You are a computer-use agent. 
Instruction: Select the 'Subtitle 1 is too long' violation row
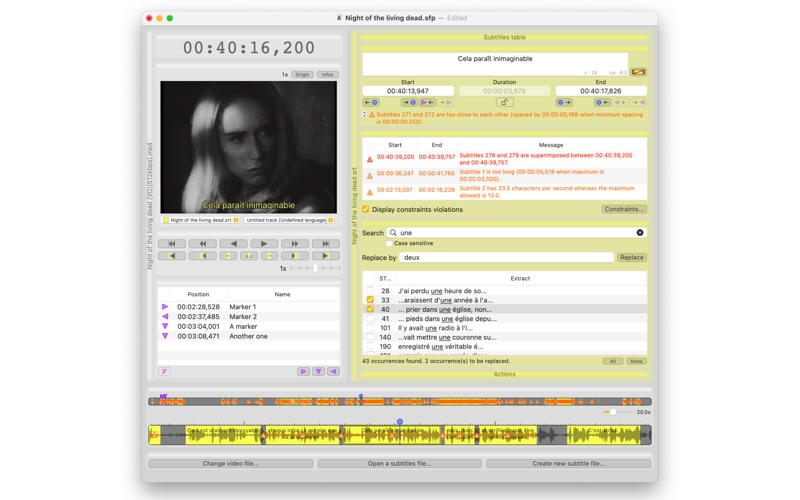tap(505, 175)
